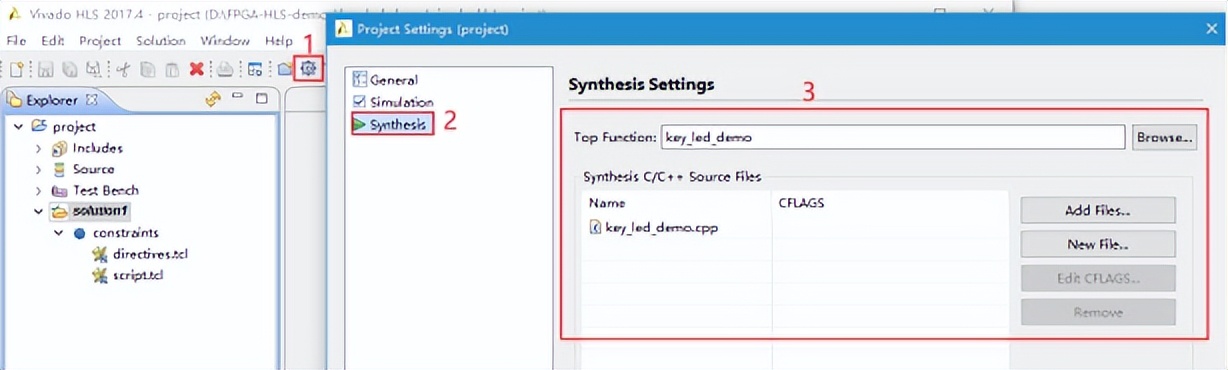Viewport: 1228px width, 370px height.
Task: Click the Save toolbar icon
Action: click(46, 69)
